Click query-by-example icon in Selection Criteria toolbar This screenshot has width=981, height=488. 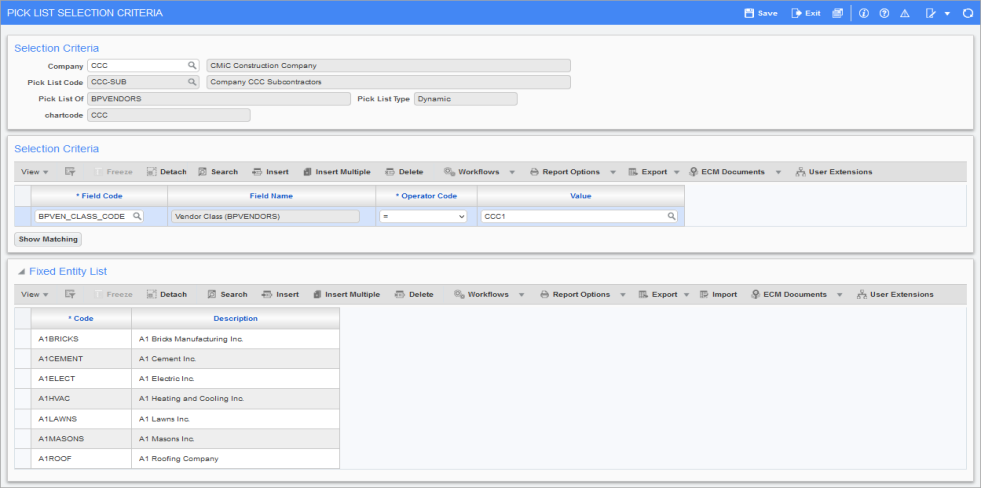(69, 171)
